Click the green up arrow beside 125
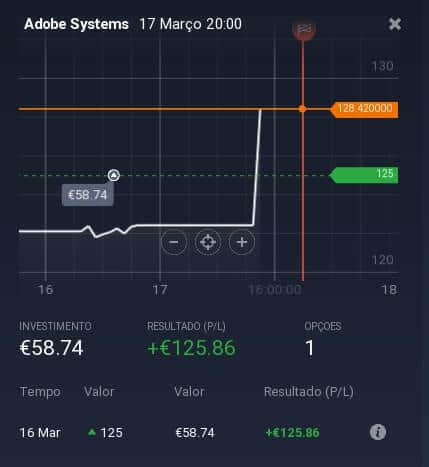Viewport: 429px width, 467px height. (92, 432)
